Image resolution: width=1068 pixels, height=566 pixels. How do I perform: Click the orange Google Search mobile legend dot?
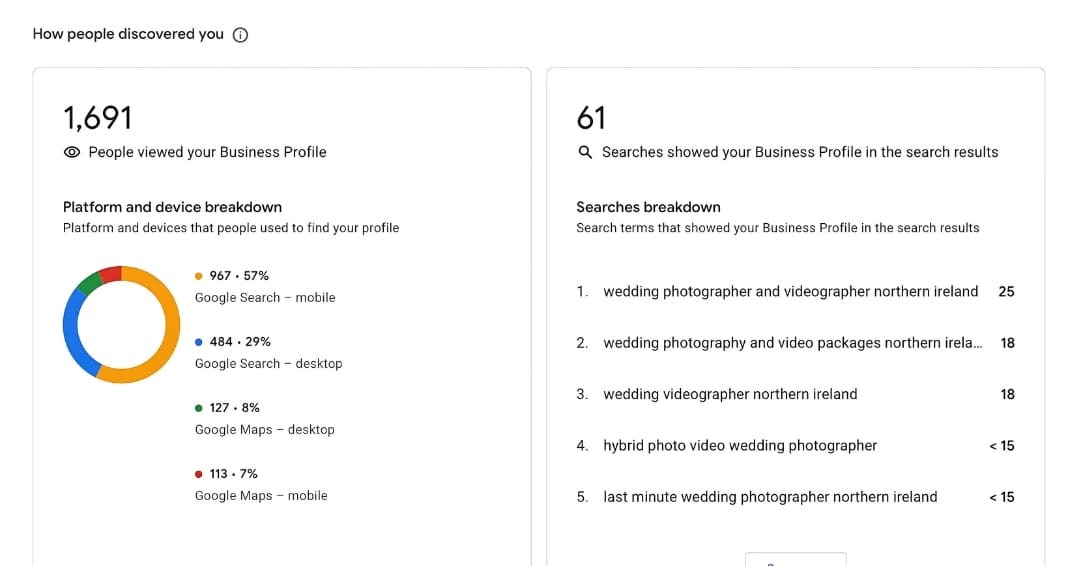point(199,276)
